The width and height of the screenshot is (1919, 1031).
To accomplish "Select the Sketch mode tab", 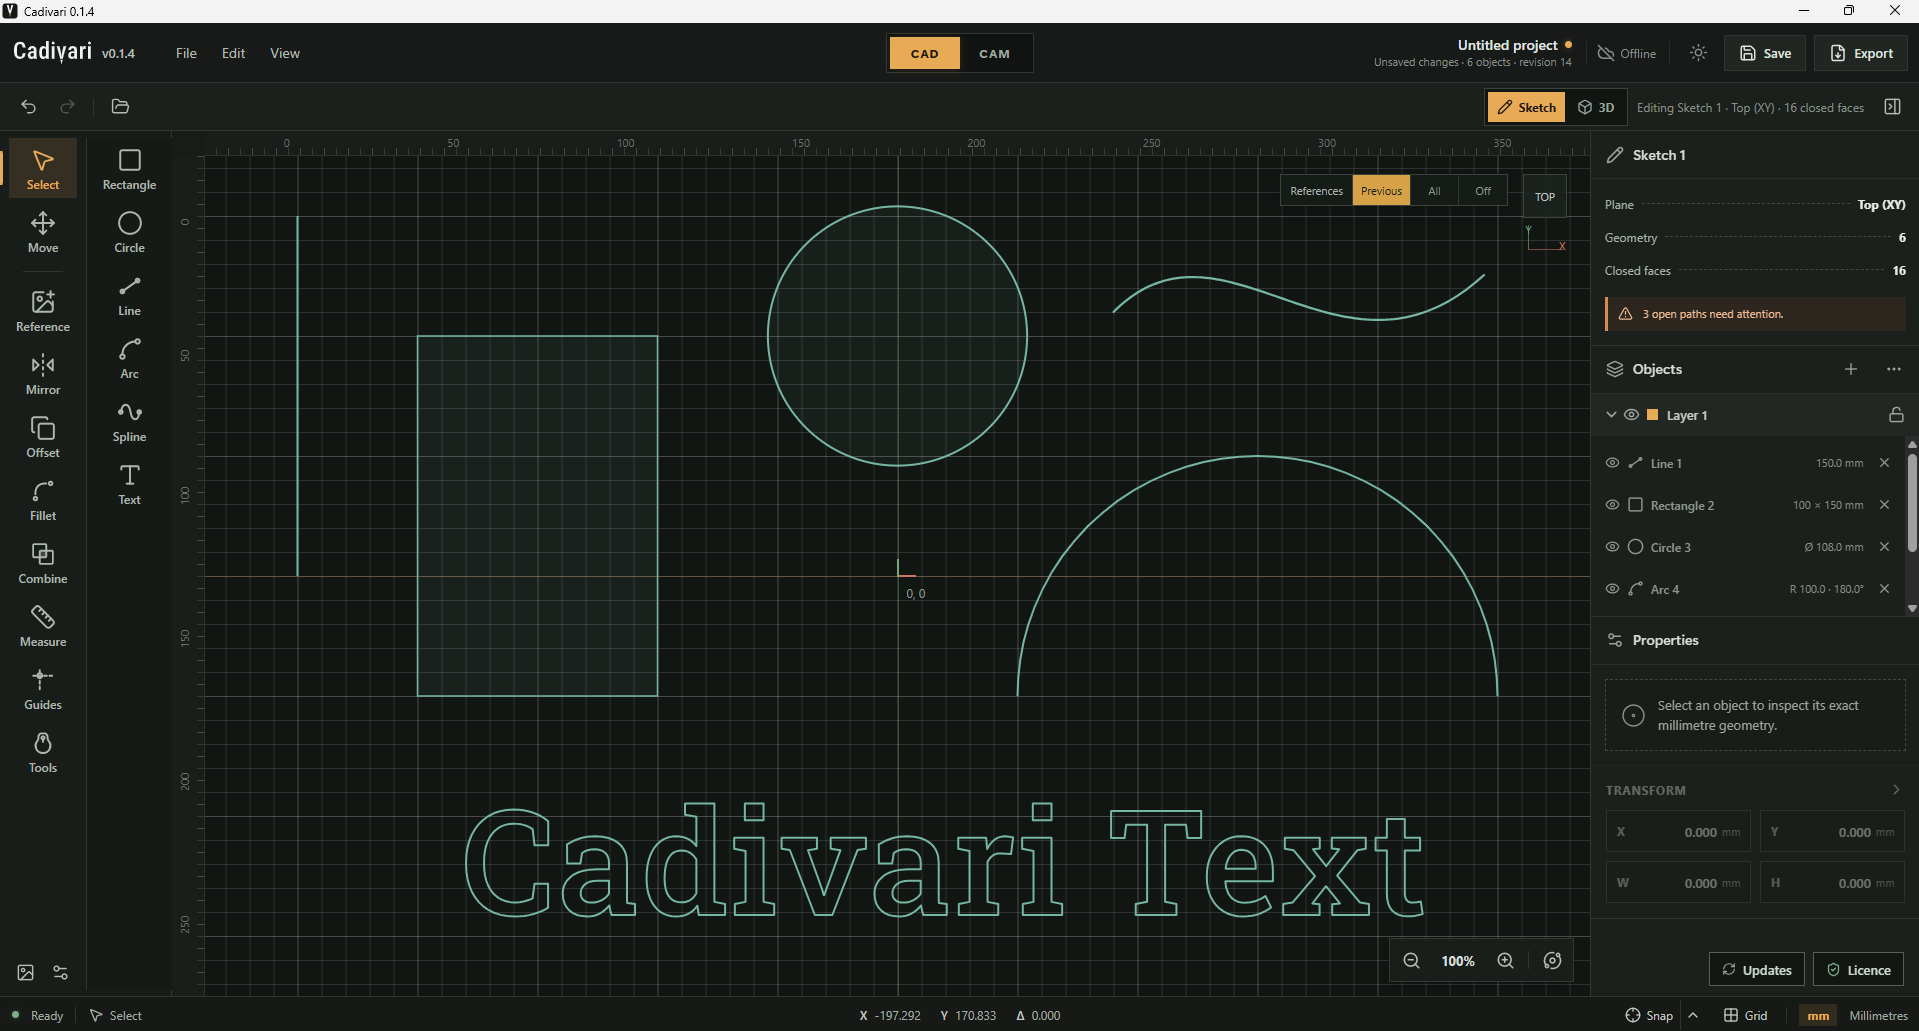I will [1527, 107].
